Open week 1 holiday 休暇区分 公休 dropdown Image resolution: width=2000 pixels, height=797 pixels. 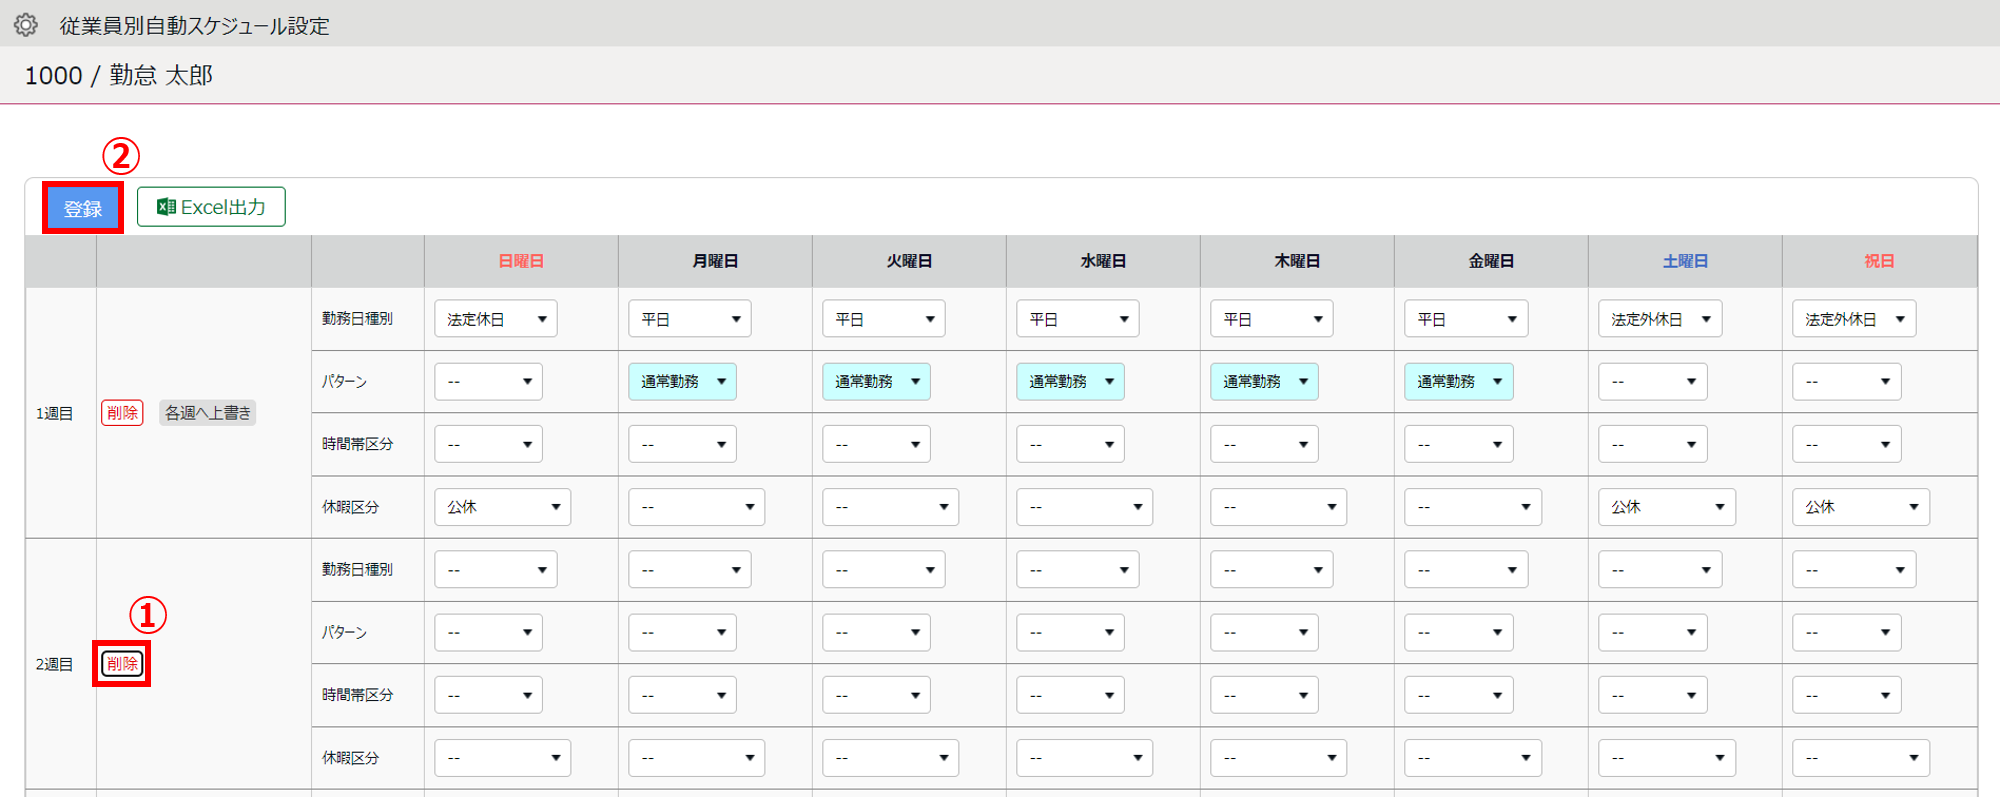[1860, 507]
